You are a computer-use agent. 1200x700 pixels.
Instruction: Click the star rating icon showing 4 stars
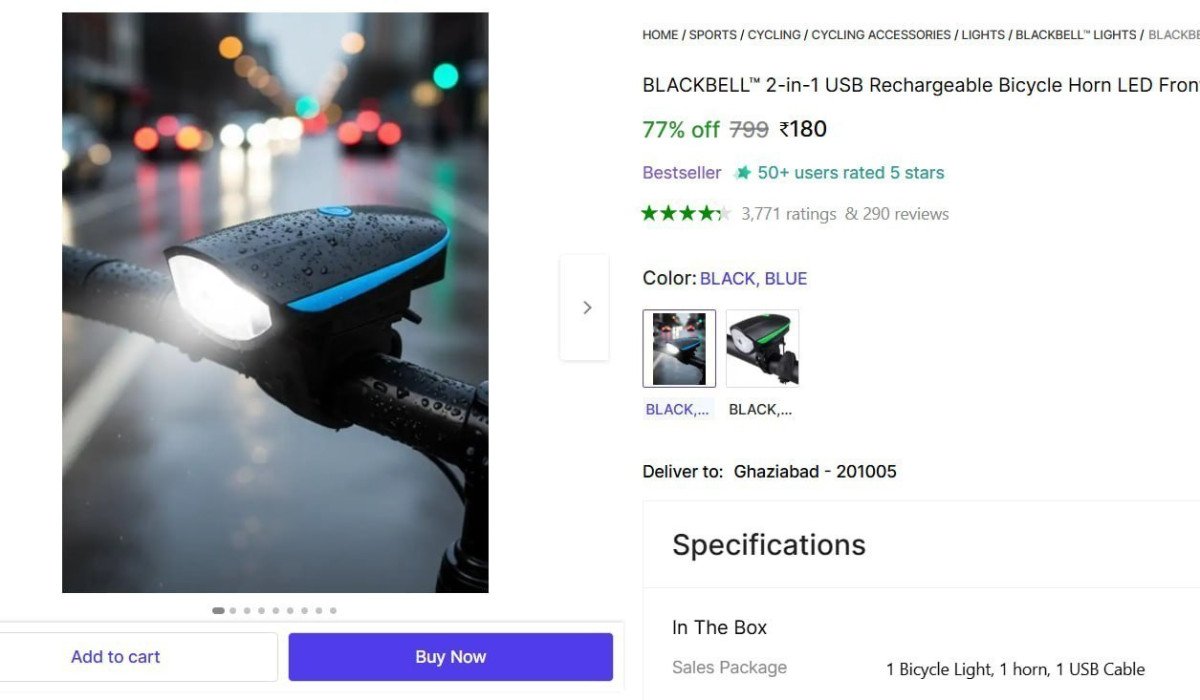(x=685, y=213)
